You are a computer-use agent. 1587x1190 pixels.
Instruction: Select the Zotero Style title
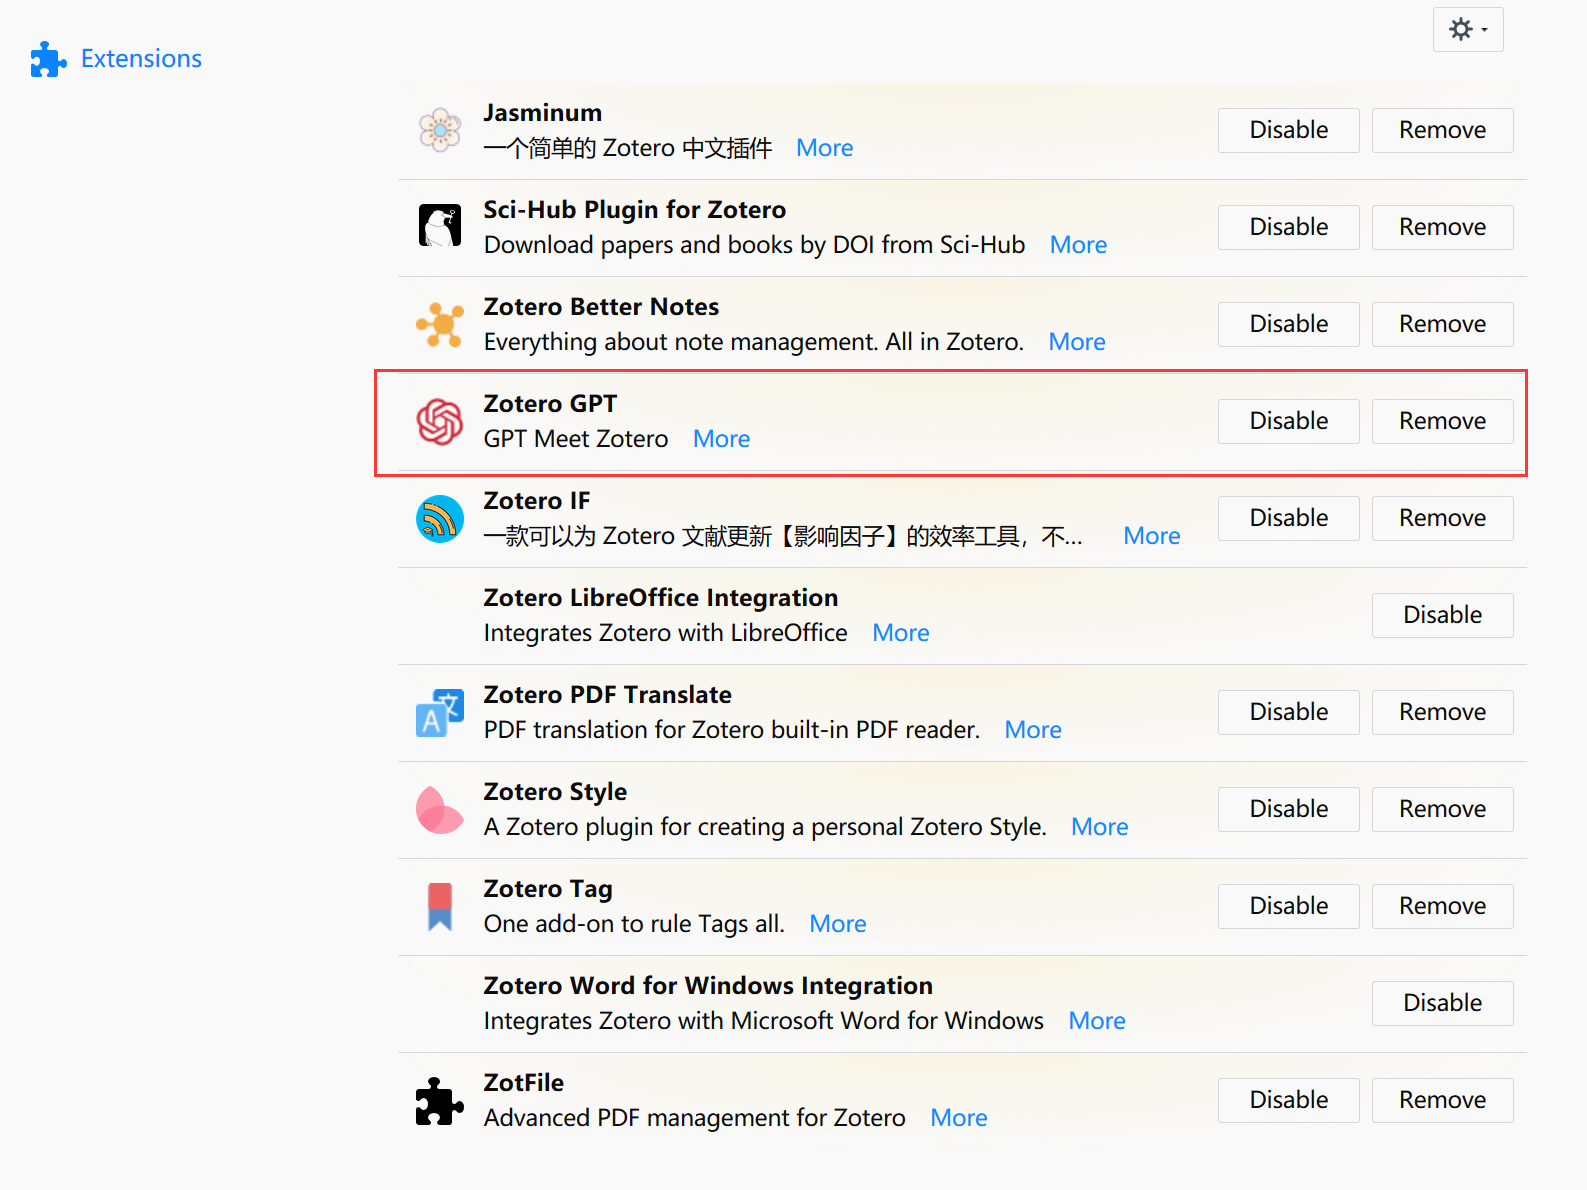[x=556, y=792]
